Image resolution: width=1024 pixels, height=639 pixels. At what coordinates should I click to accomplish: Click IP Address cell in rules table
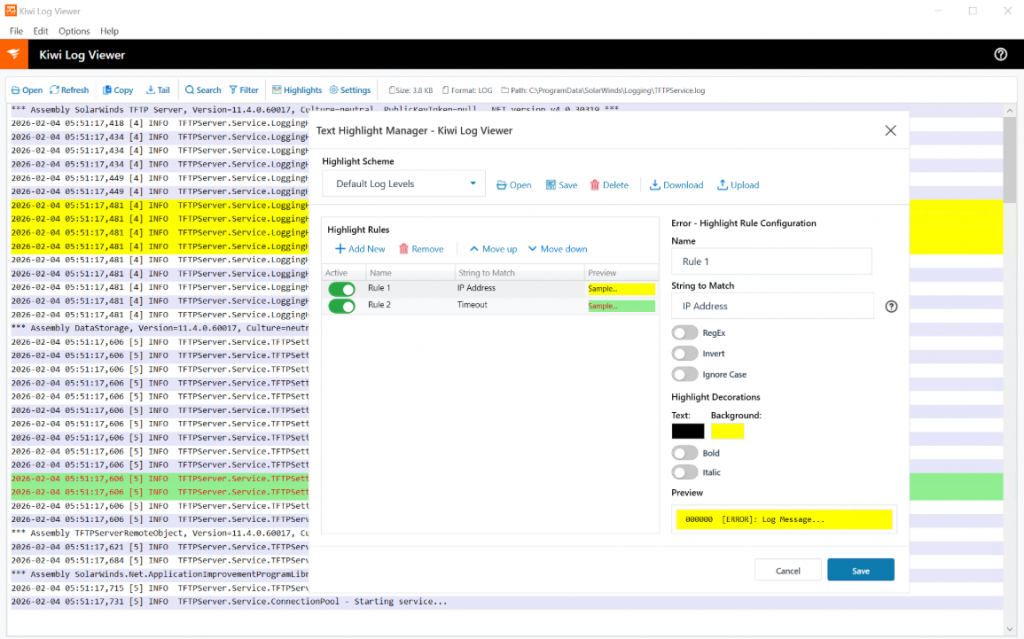pyautogui.click(x=520, y=288)
